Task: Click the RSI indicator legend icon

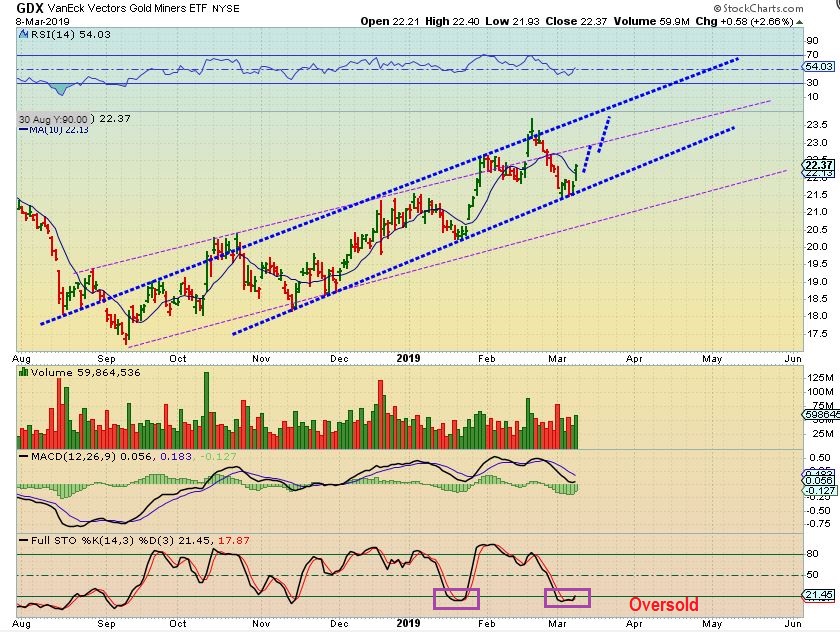Action: point(24,34)
